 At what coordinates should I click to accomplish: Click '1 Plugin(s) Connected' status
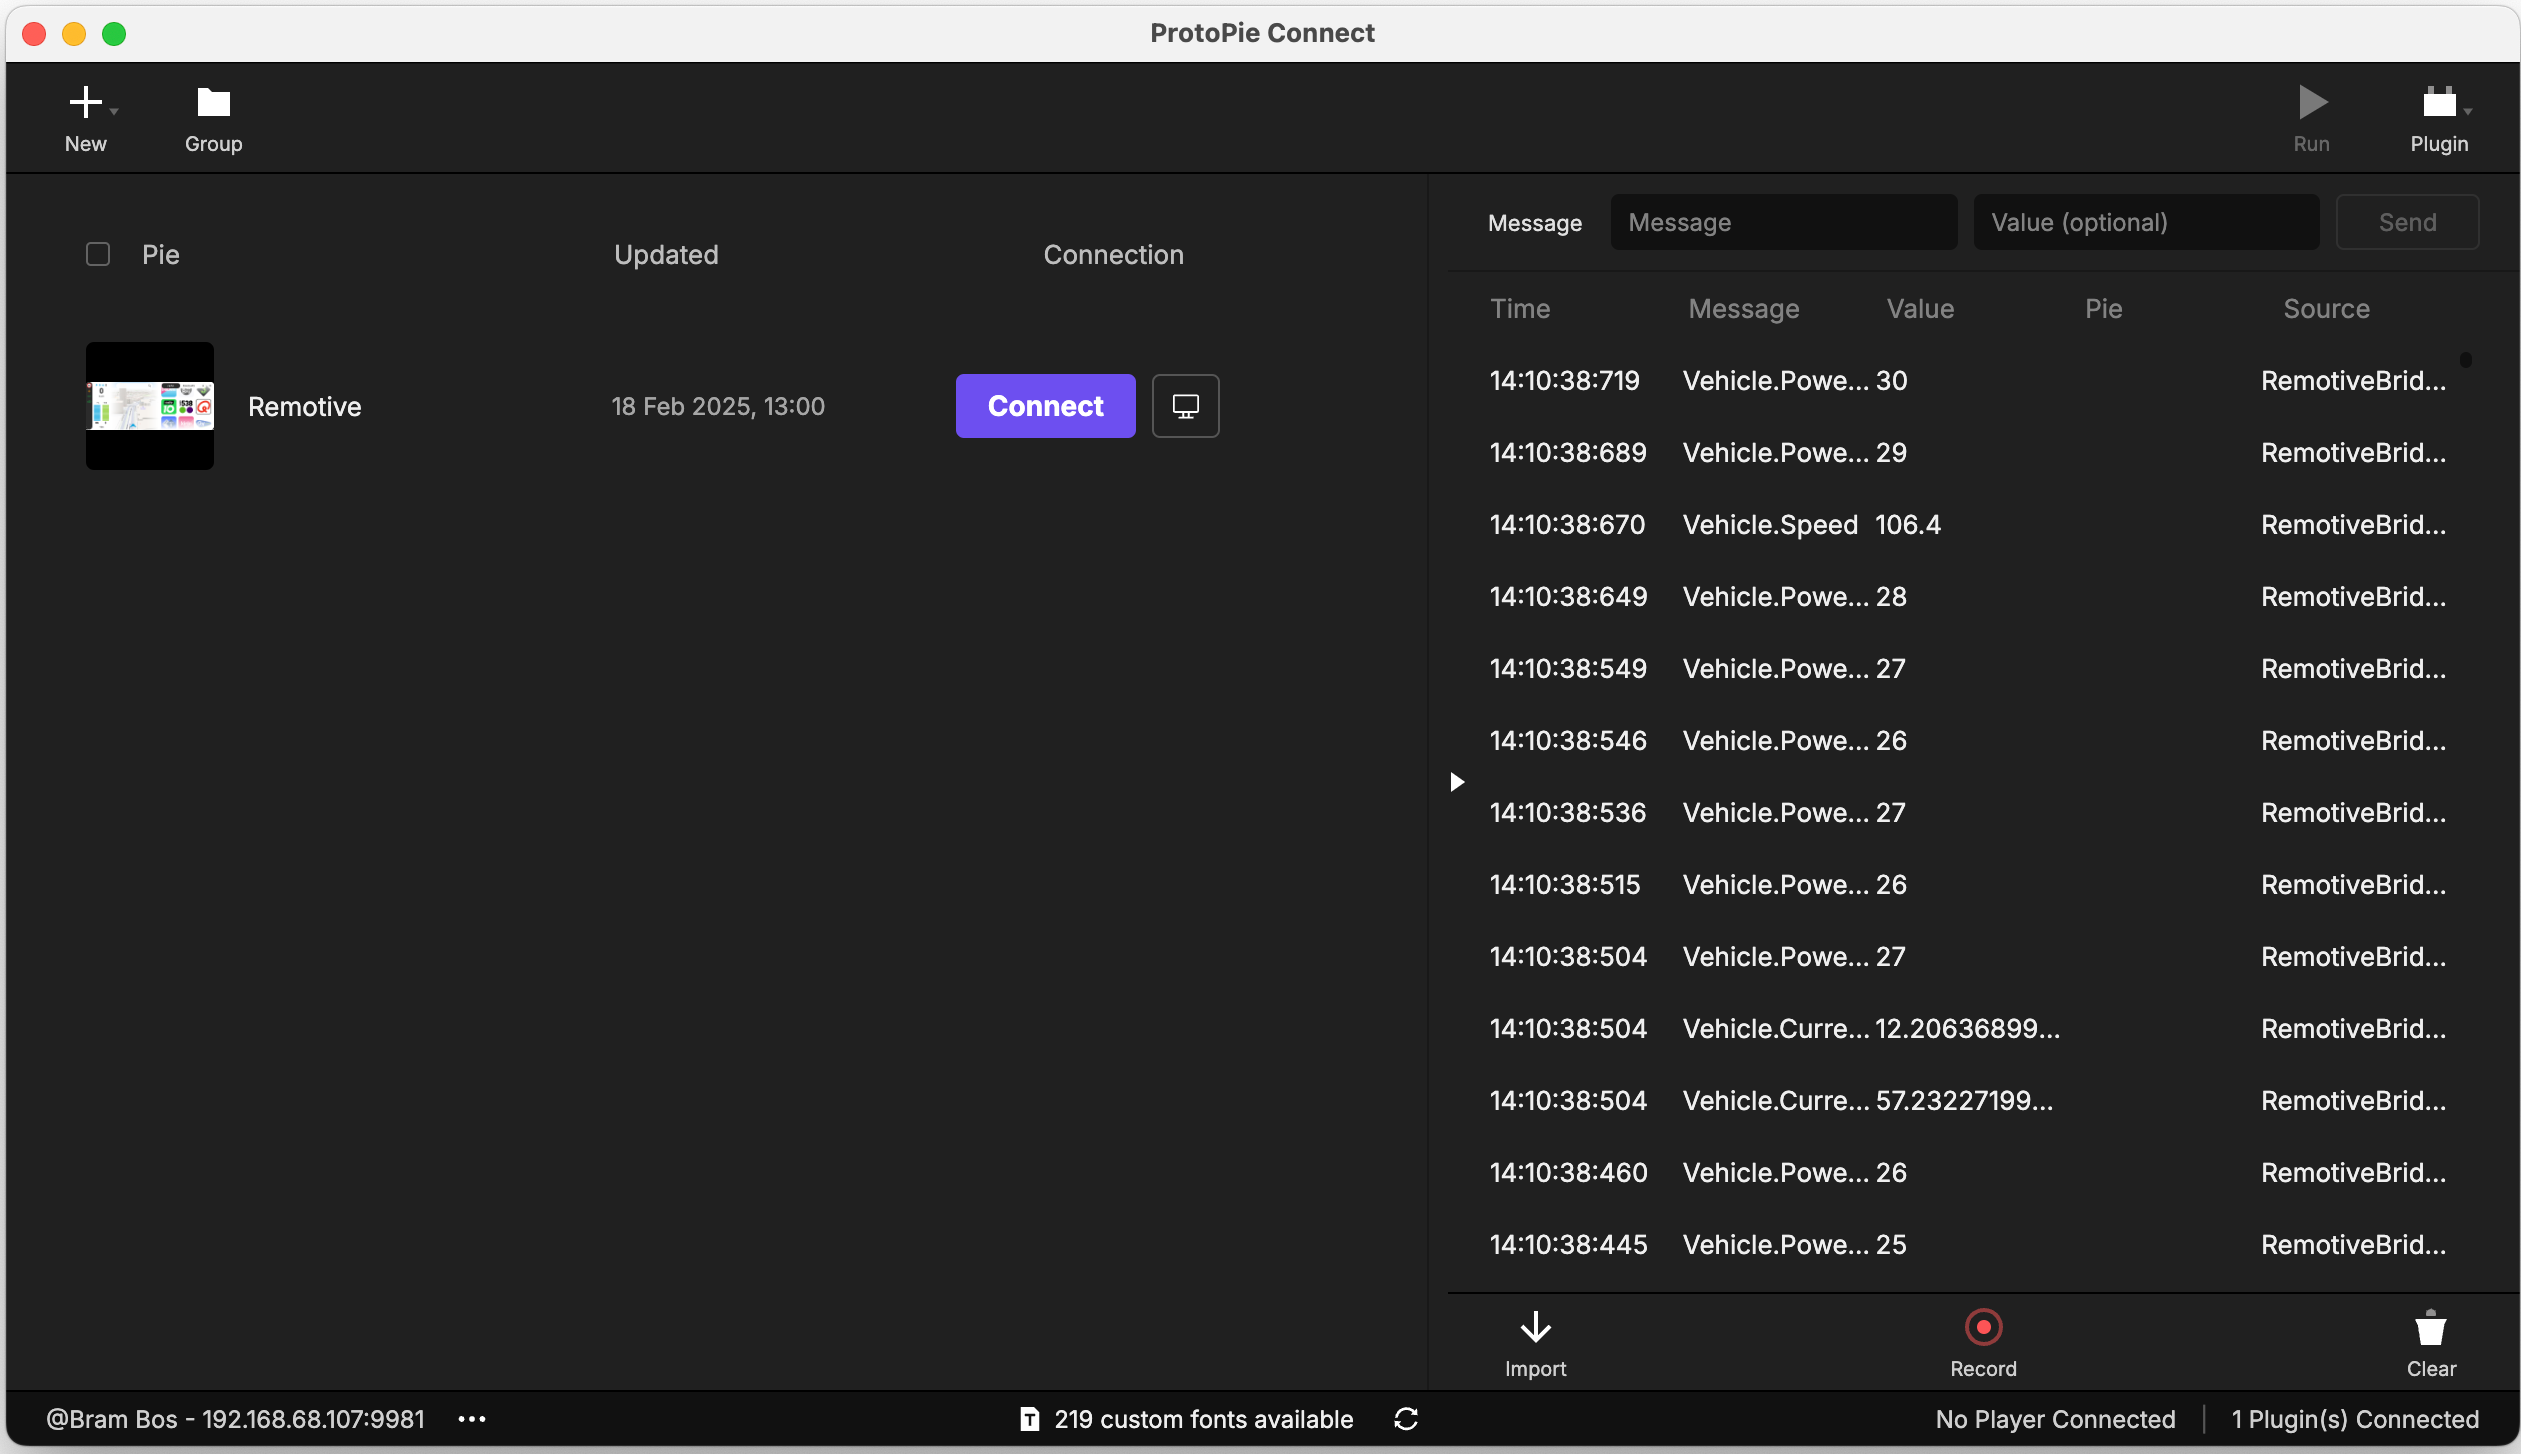pyautogui.click(x=2355, y=1419)
